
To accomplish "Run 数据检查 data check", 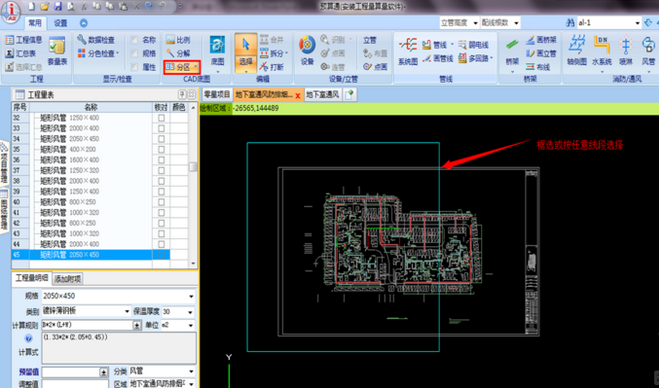I will (96, 40).
